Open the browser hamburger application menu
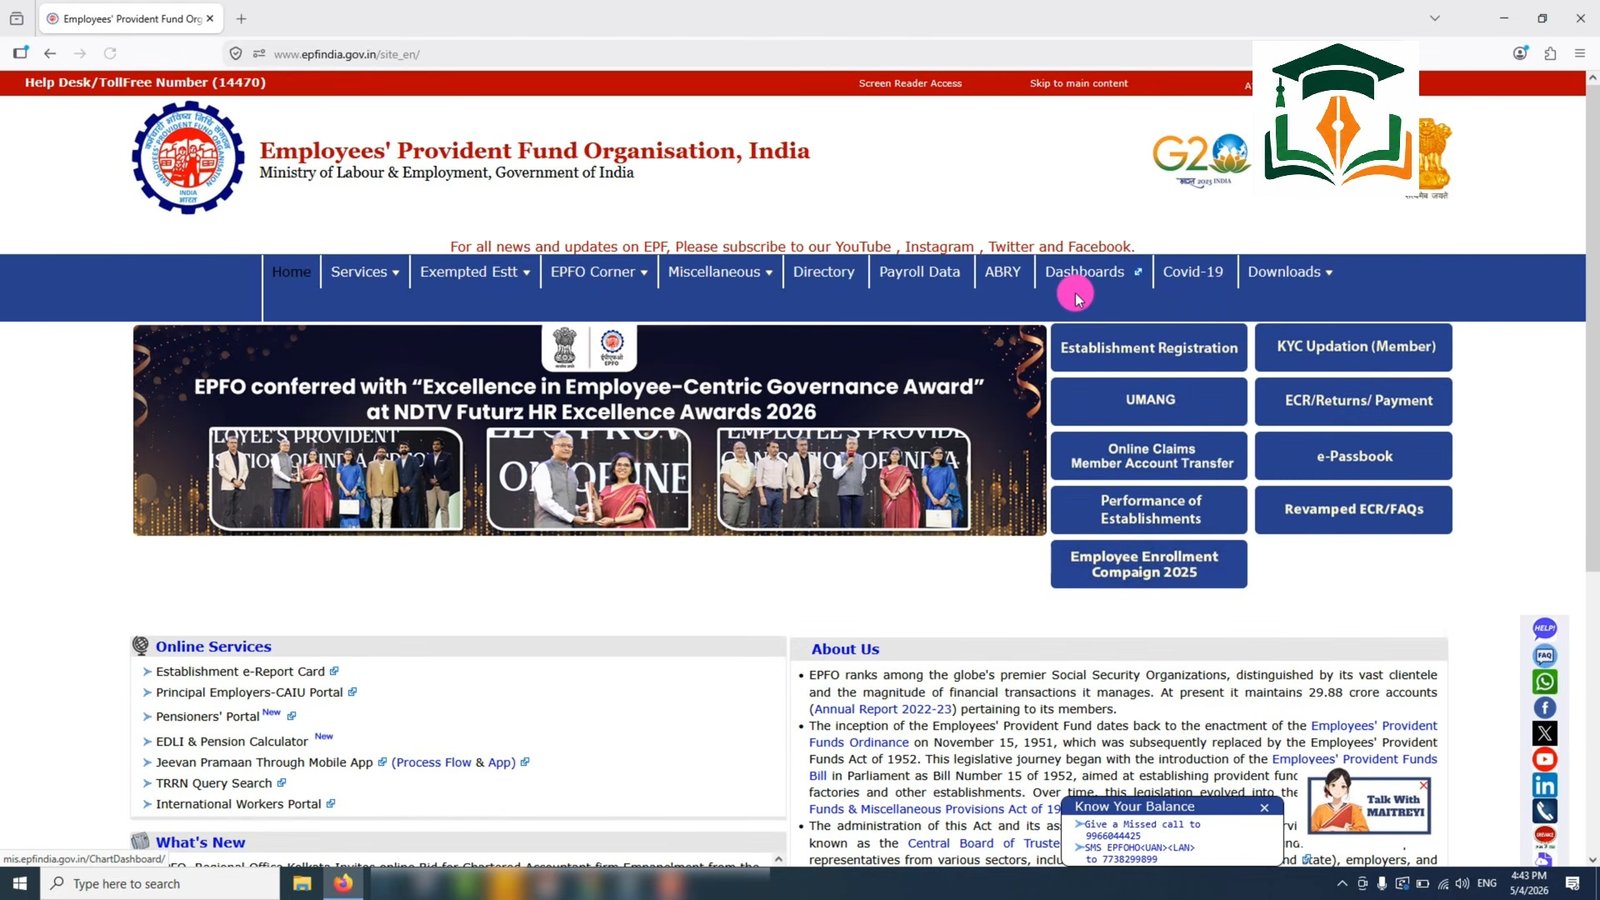1600x900 pixels. 1580,54
